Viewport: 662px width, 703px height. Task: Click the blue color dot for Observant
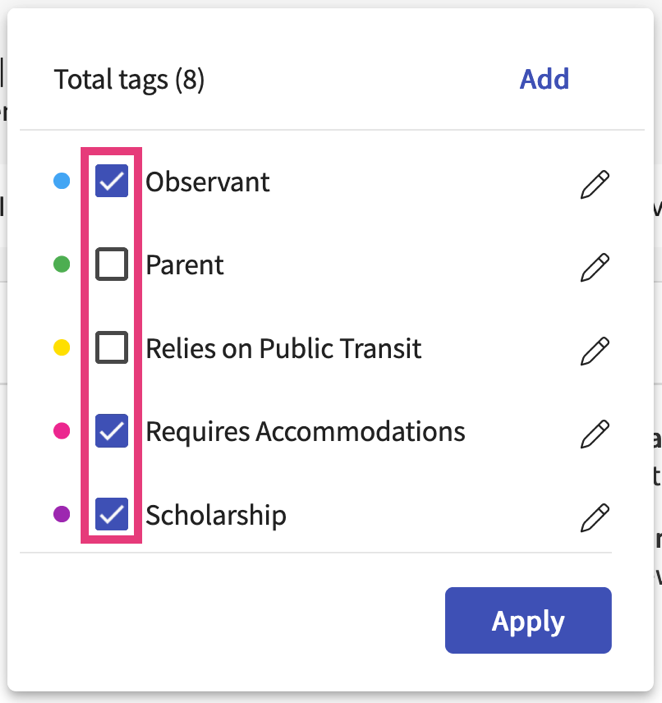(x=61, y=181)
